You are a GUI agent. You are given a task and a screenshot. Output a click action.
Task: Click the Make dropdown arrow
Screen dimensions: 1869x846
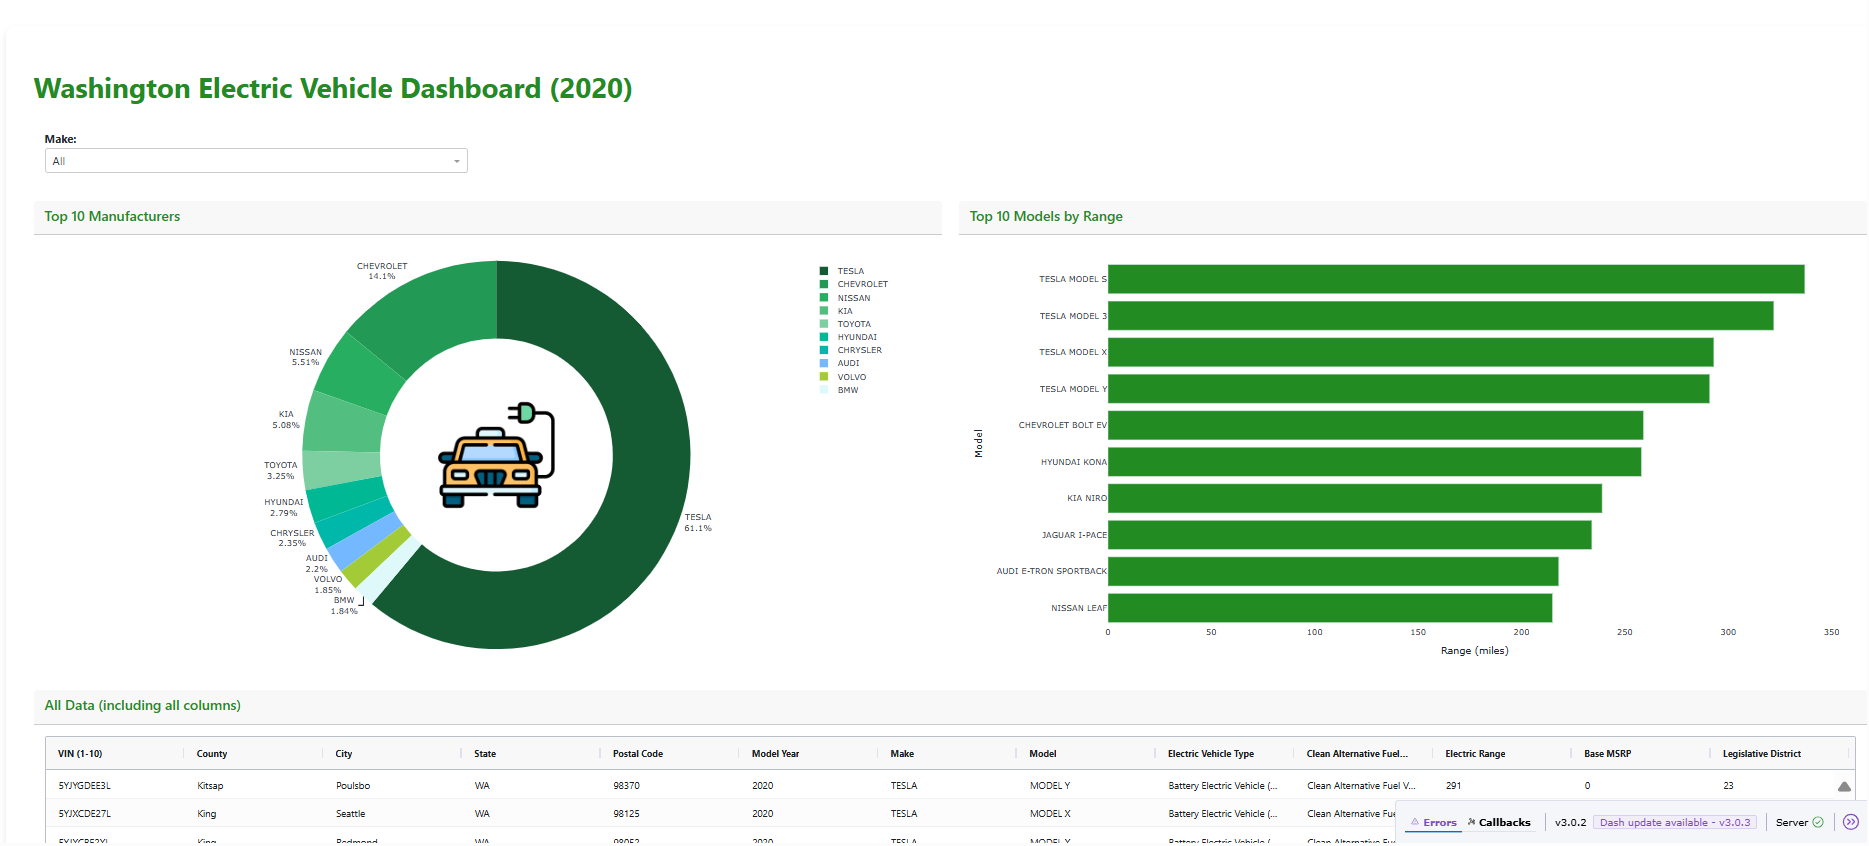pos(457,161)
